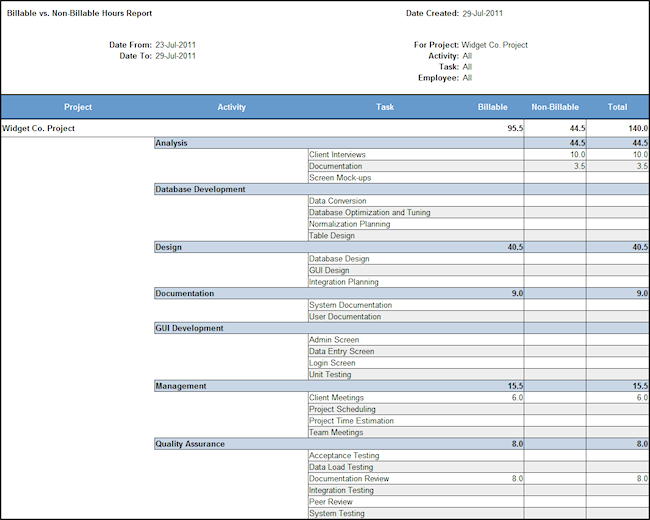Select the GUI Design task

pyautogui.click(x=329, y=270)
